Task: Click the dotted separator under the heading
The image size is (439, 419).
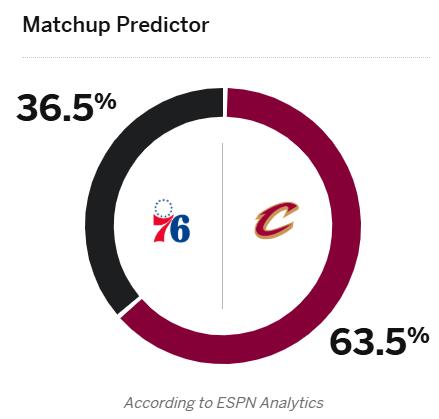Action: point(226,57)
